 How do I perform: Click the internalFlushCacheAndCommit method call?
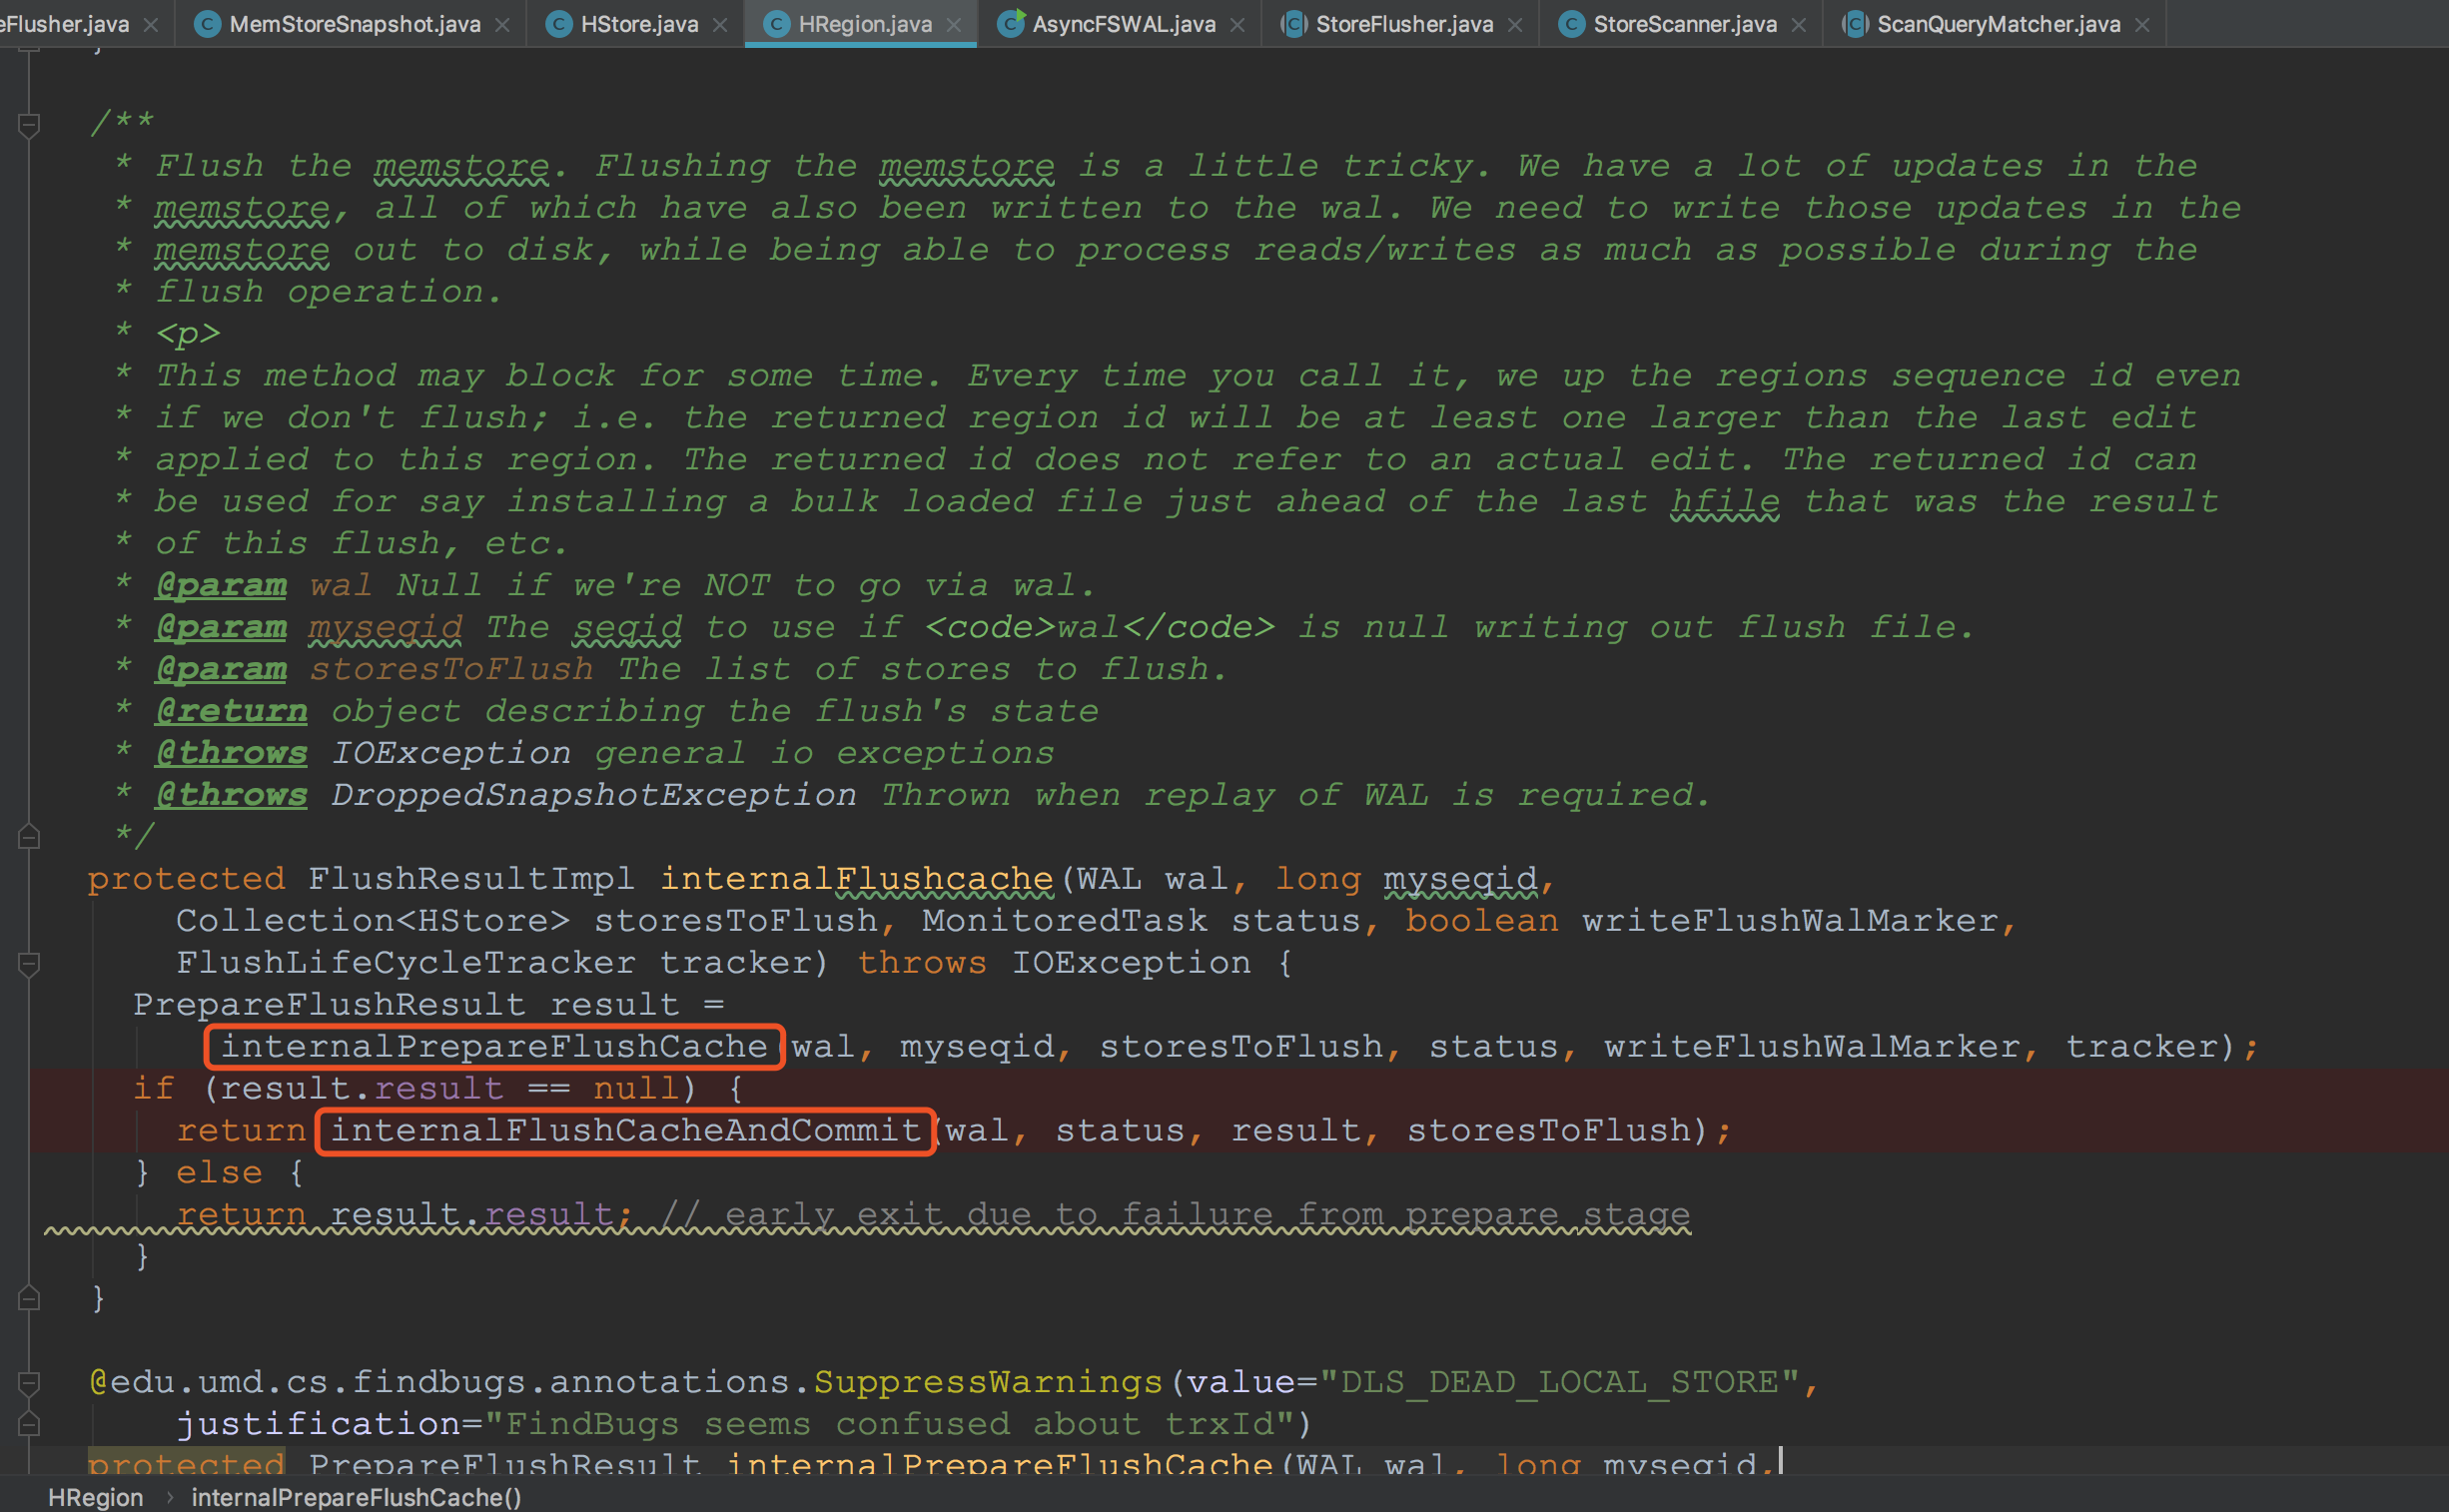625,1130
